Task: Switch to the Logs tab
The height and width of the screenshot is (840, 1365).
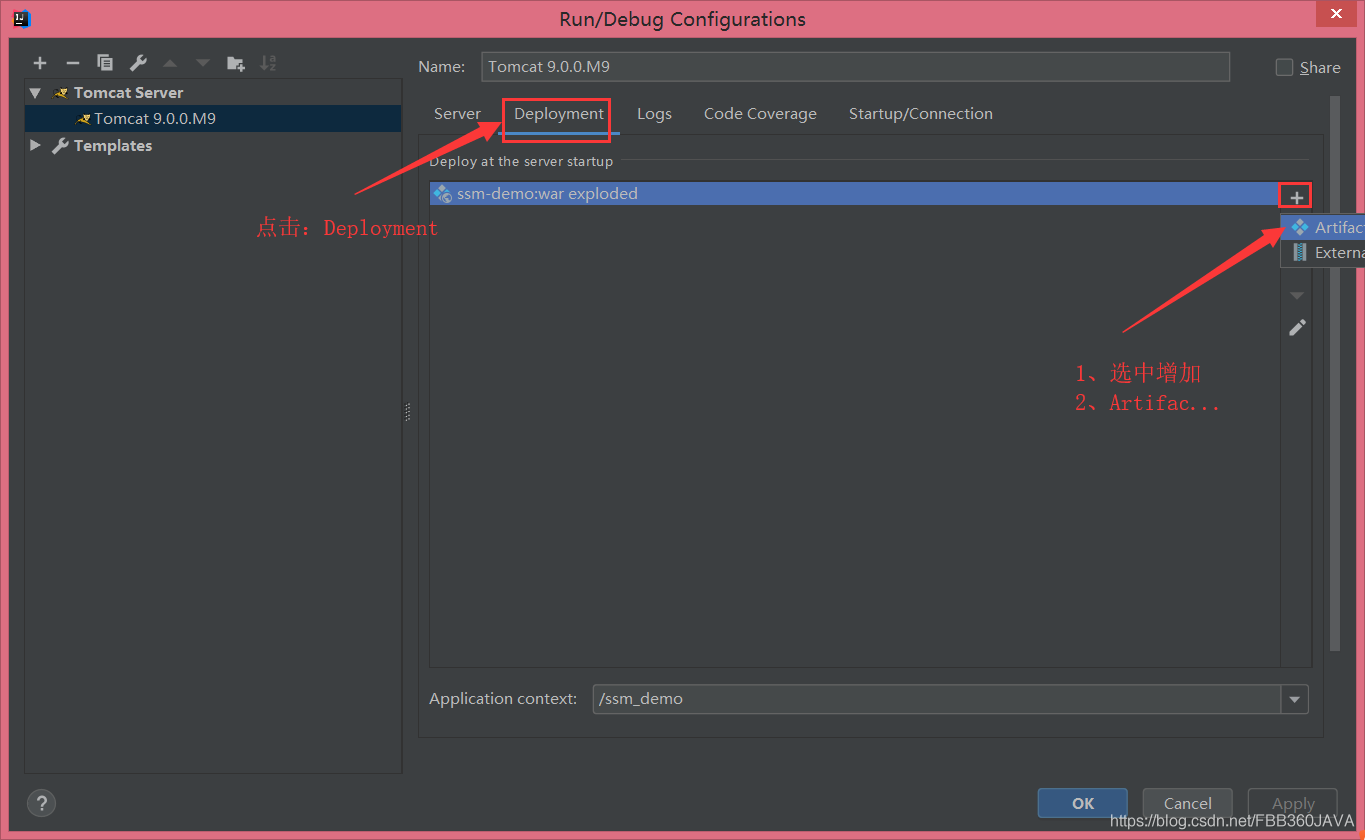Action: (x=654, y=114)
